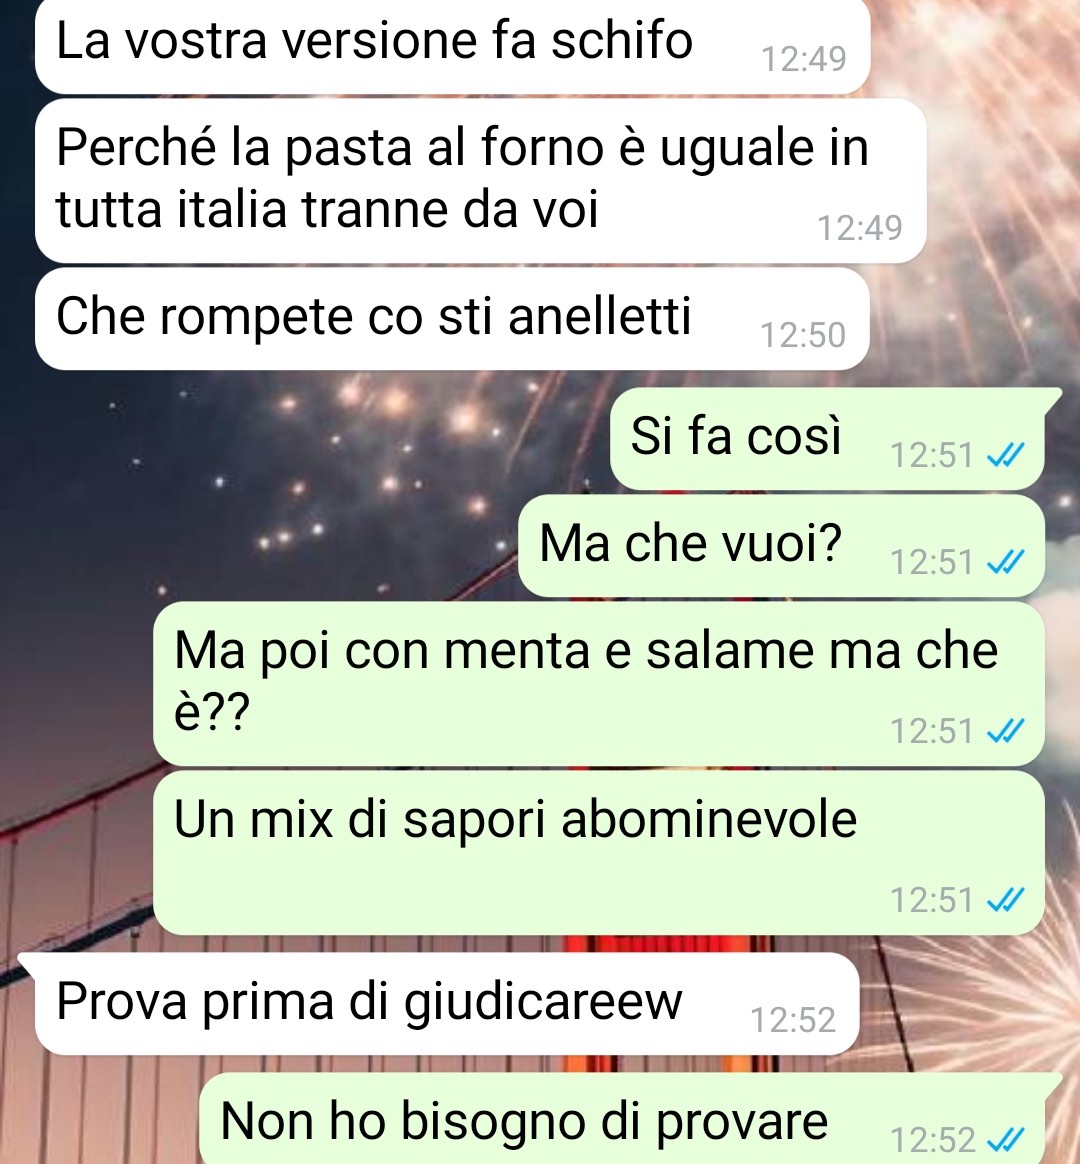Tap the 12:51 timestamp on 'Ma che vuoi?'
1080x1164 pixels.
932,562
